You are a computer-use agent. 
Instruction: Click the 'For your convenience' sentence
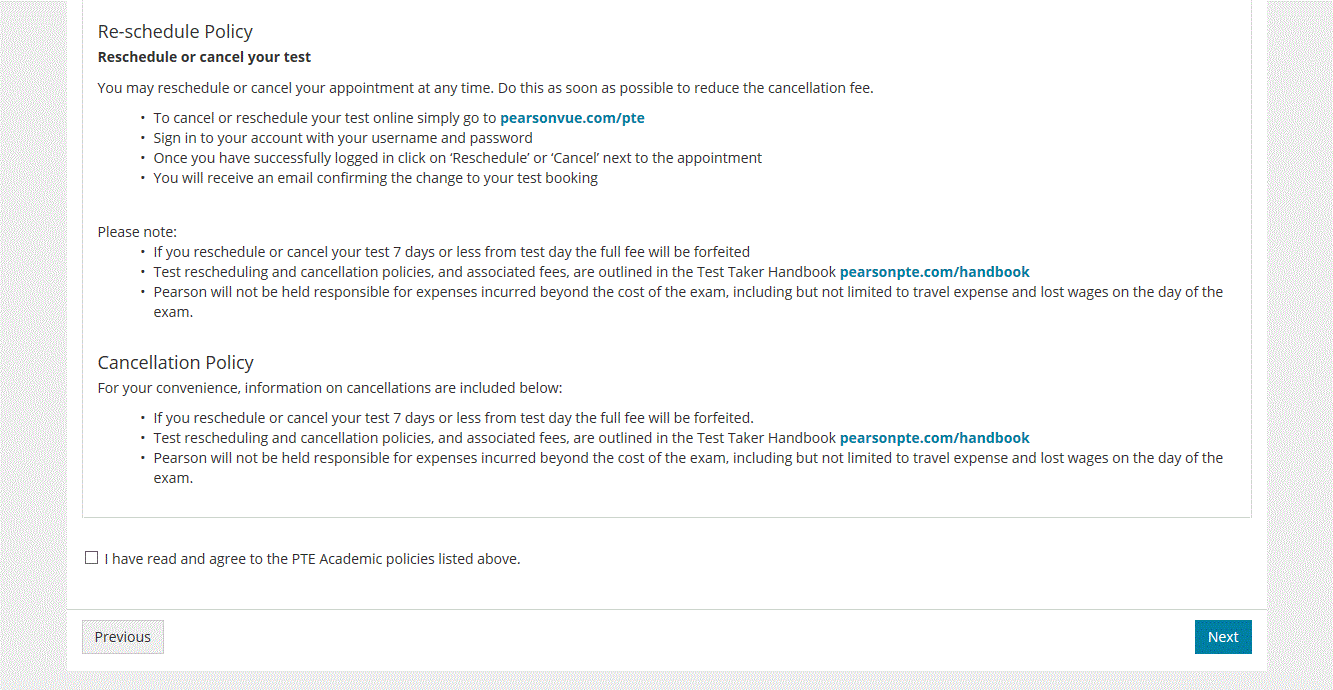pyautogui.click(x=330, y=388)
